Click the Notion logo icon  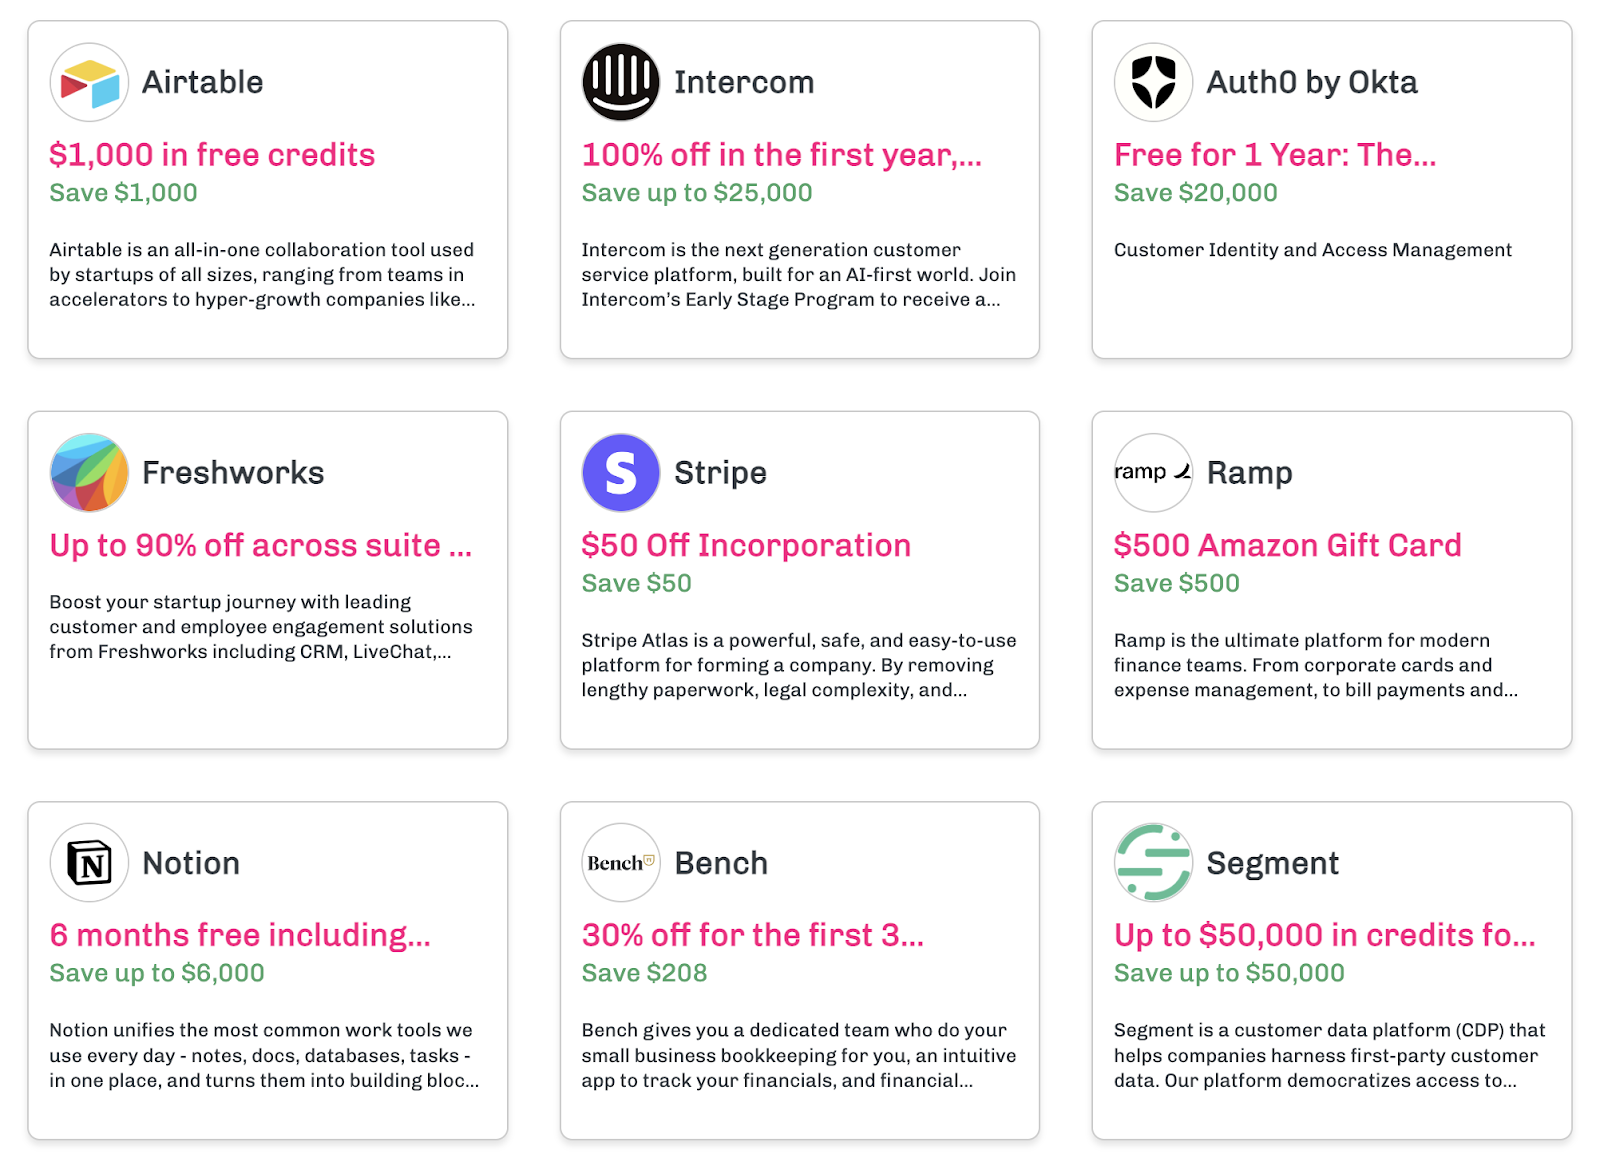coord(89,863)
